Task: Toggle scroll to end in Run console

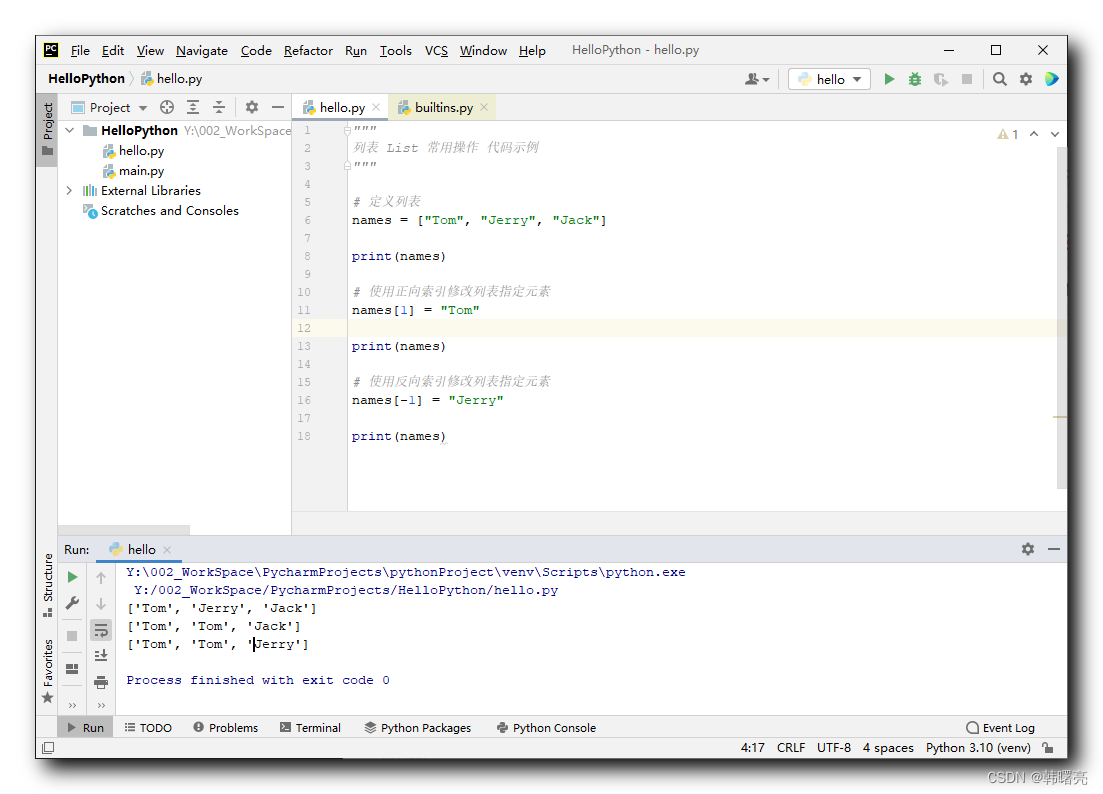Action: pos(101,655)
